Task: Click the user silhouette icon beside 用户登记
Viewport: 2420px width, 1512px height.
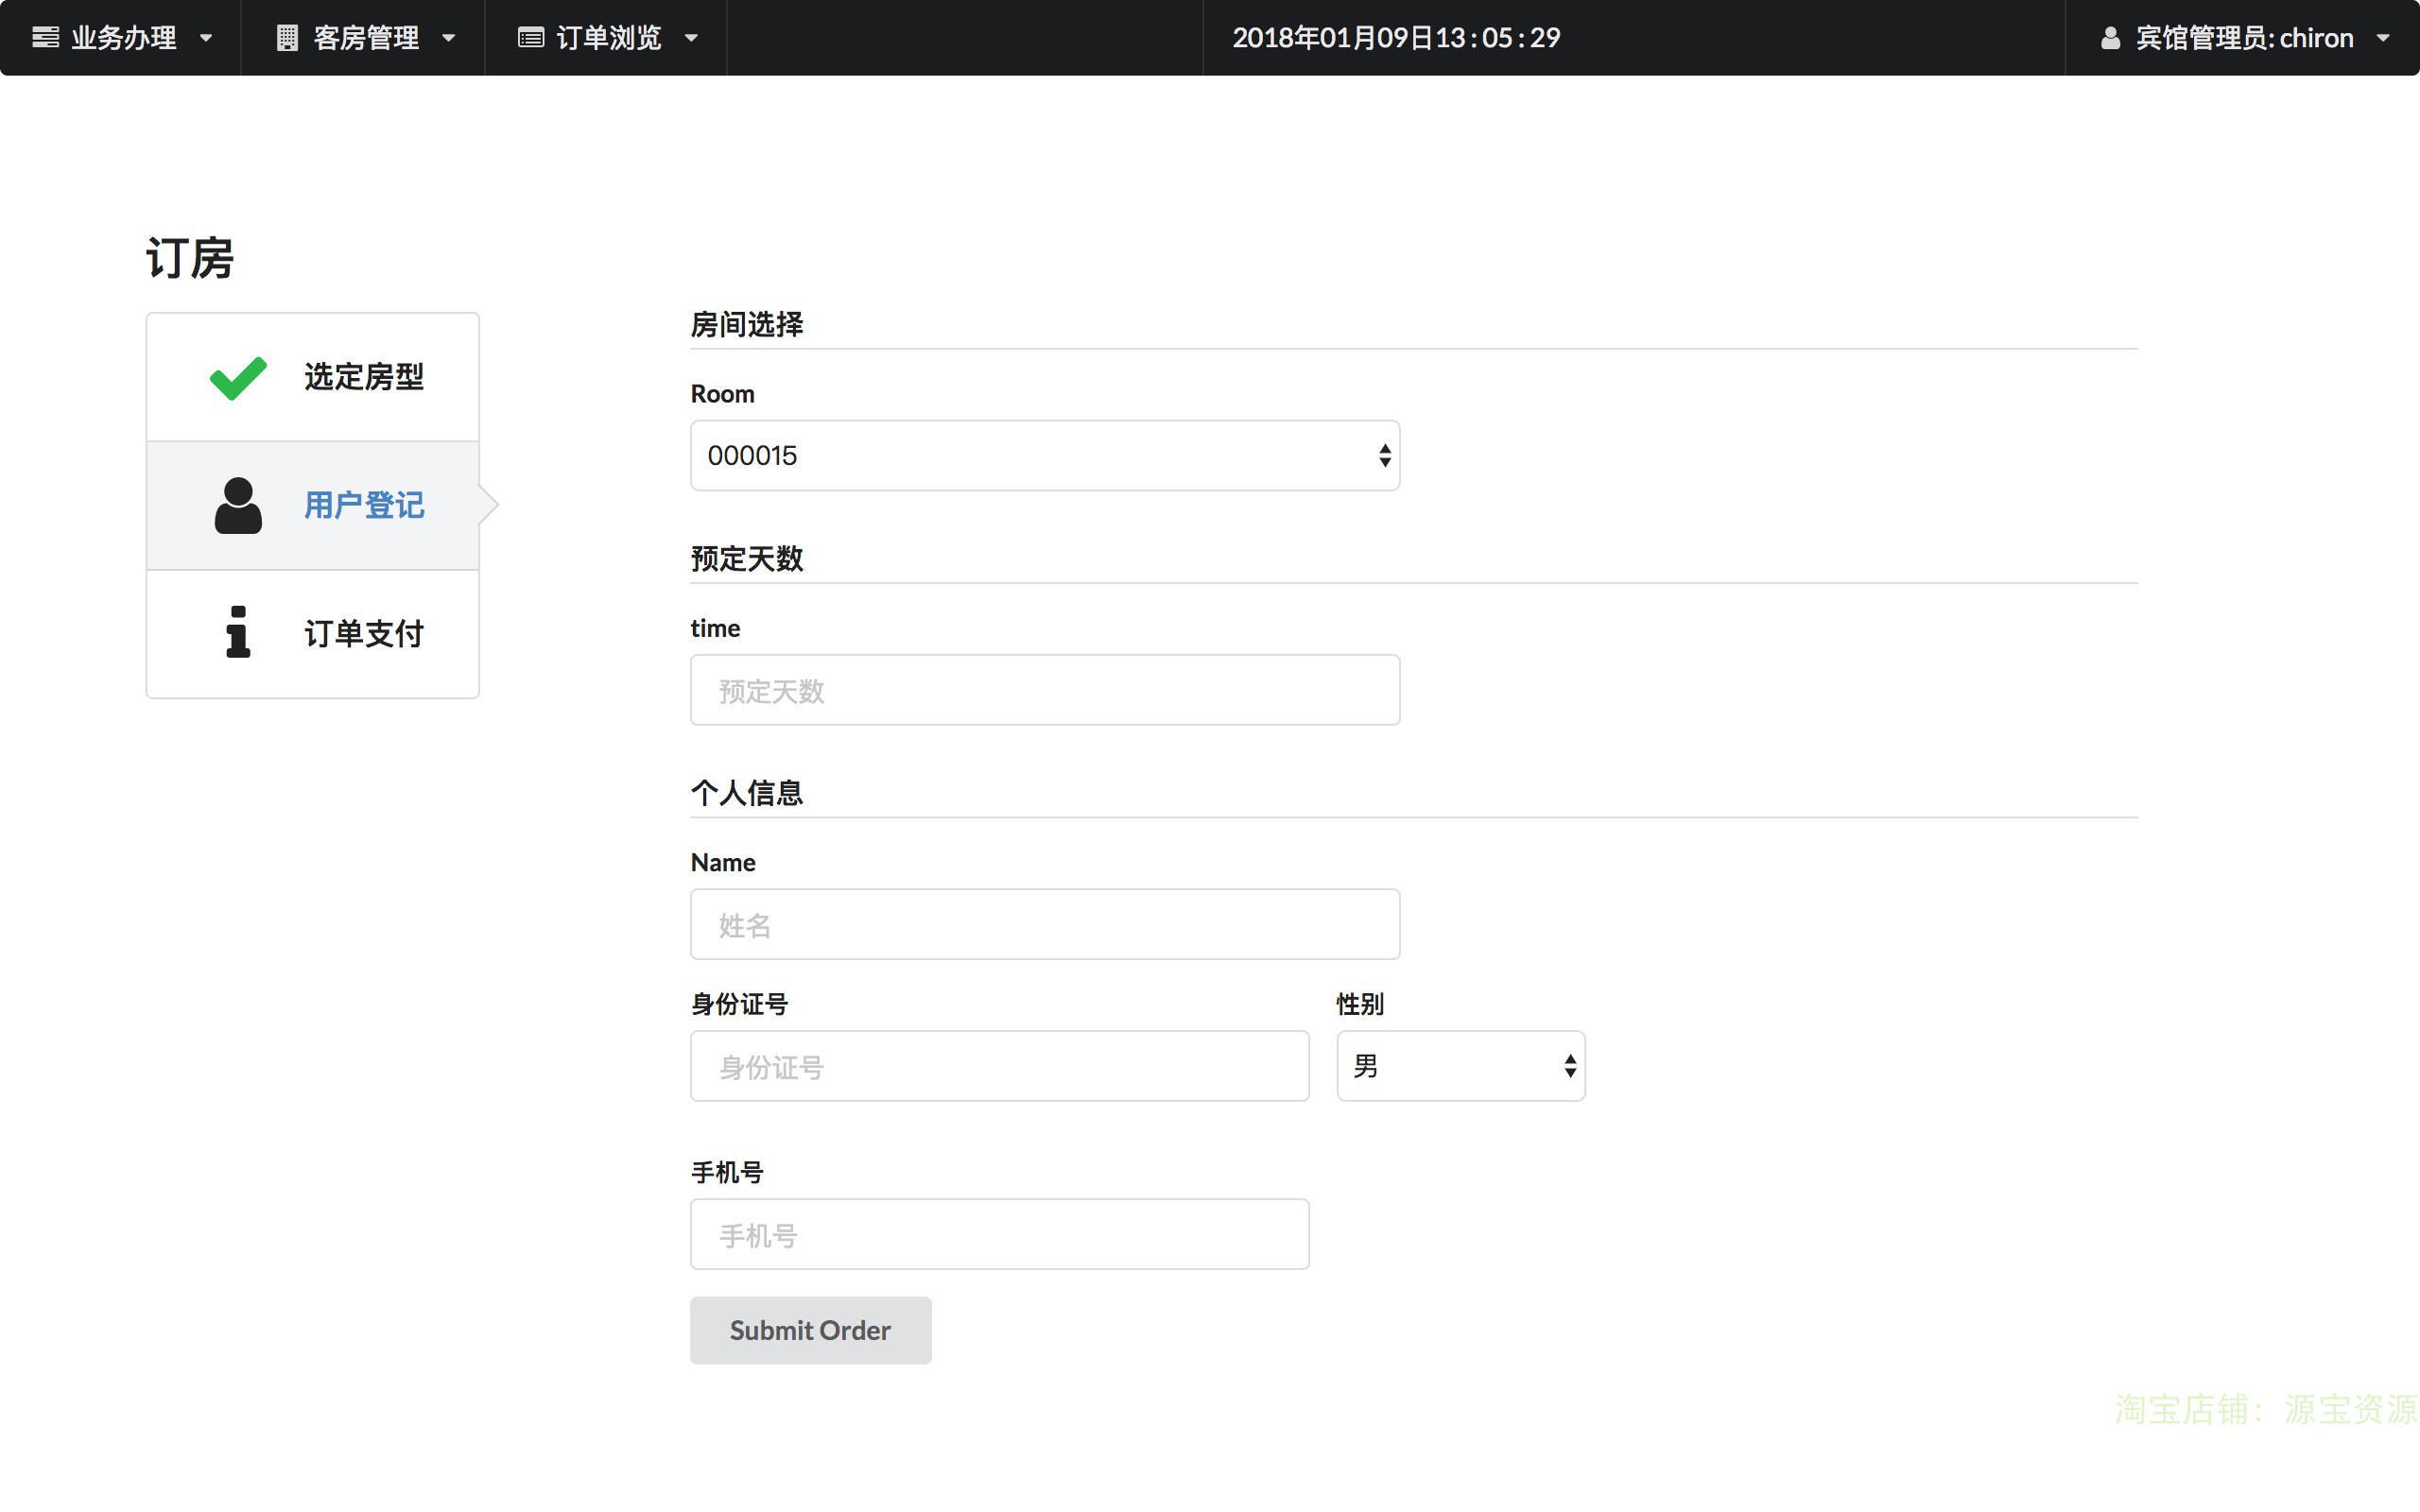Action: click(238, 506)
